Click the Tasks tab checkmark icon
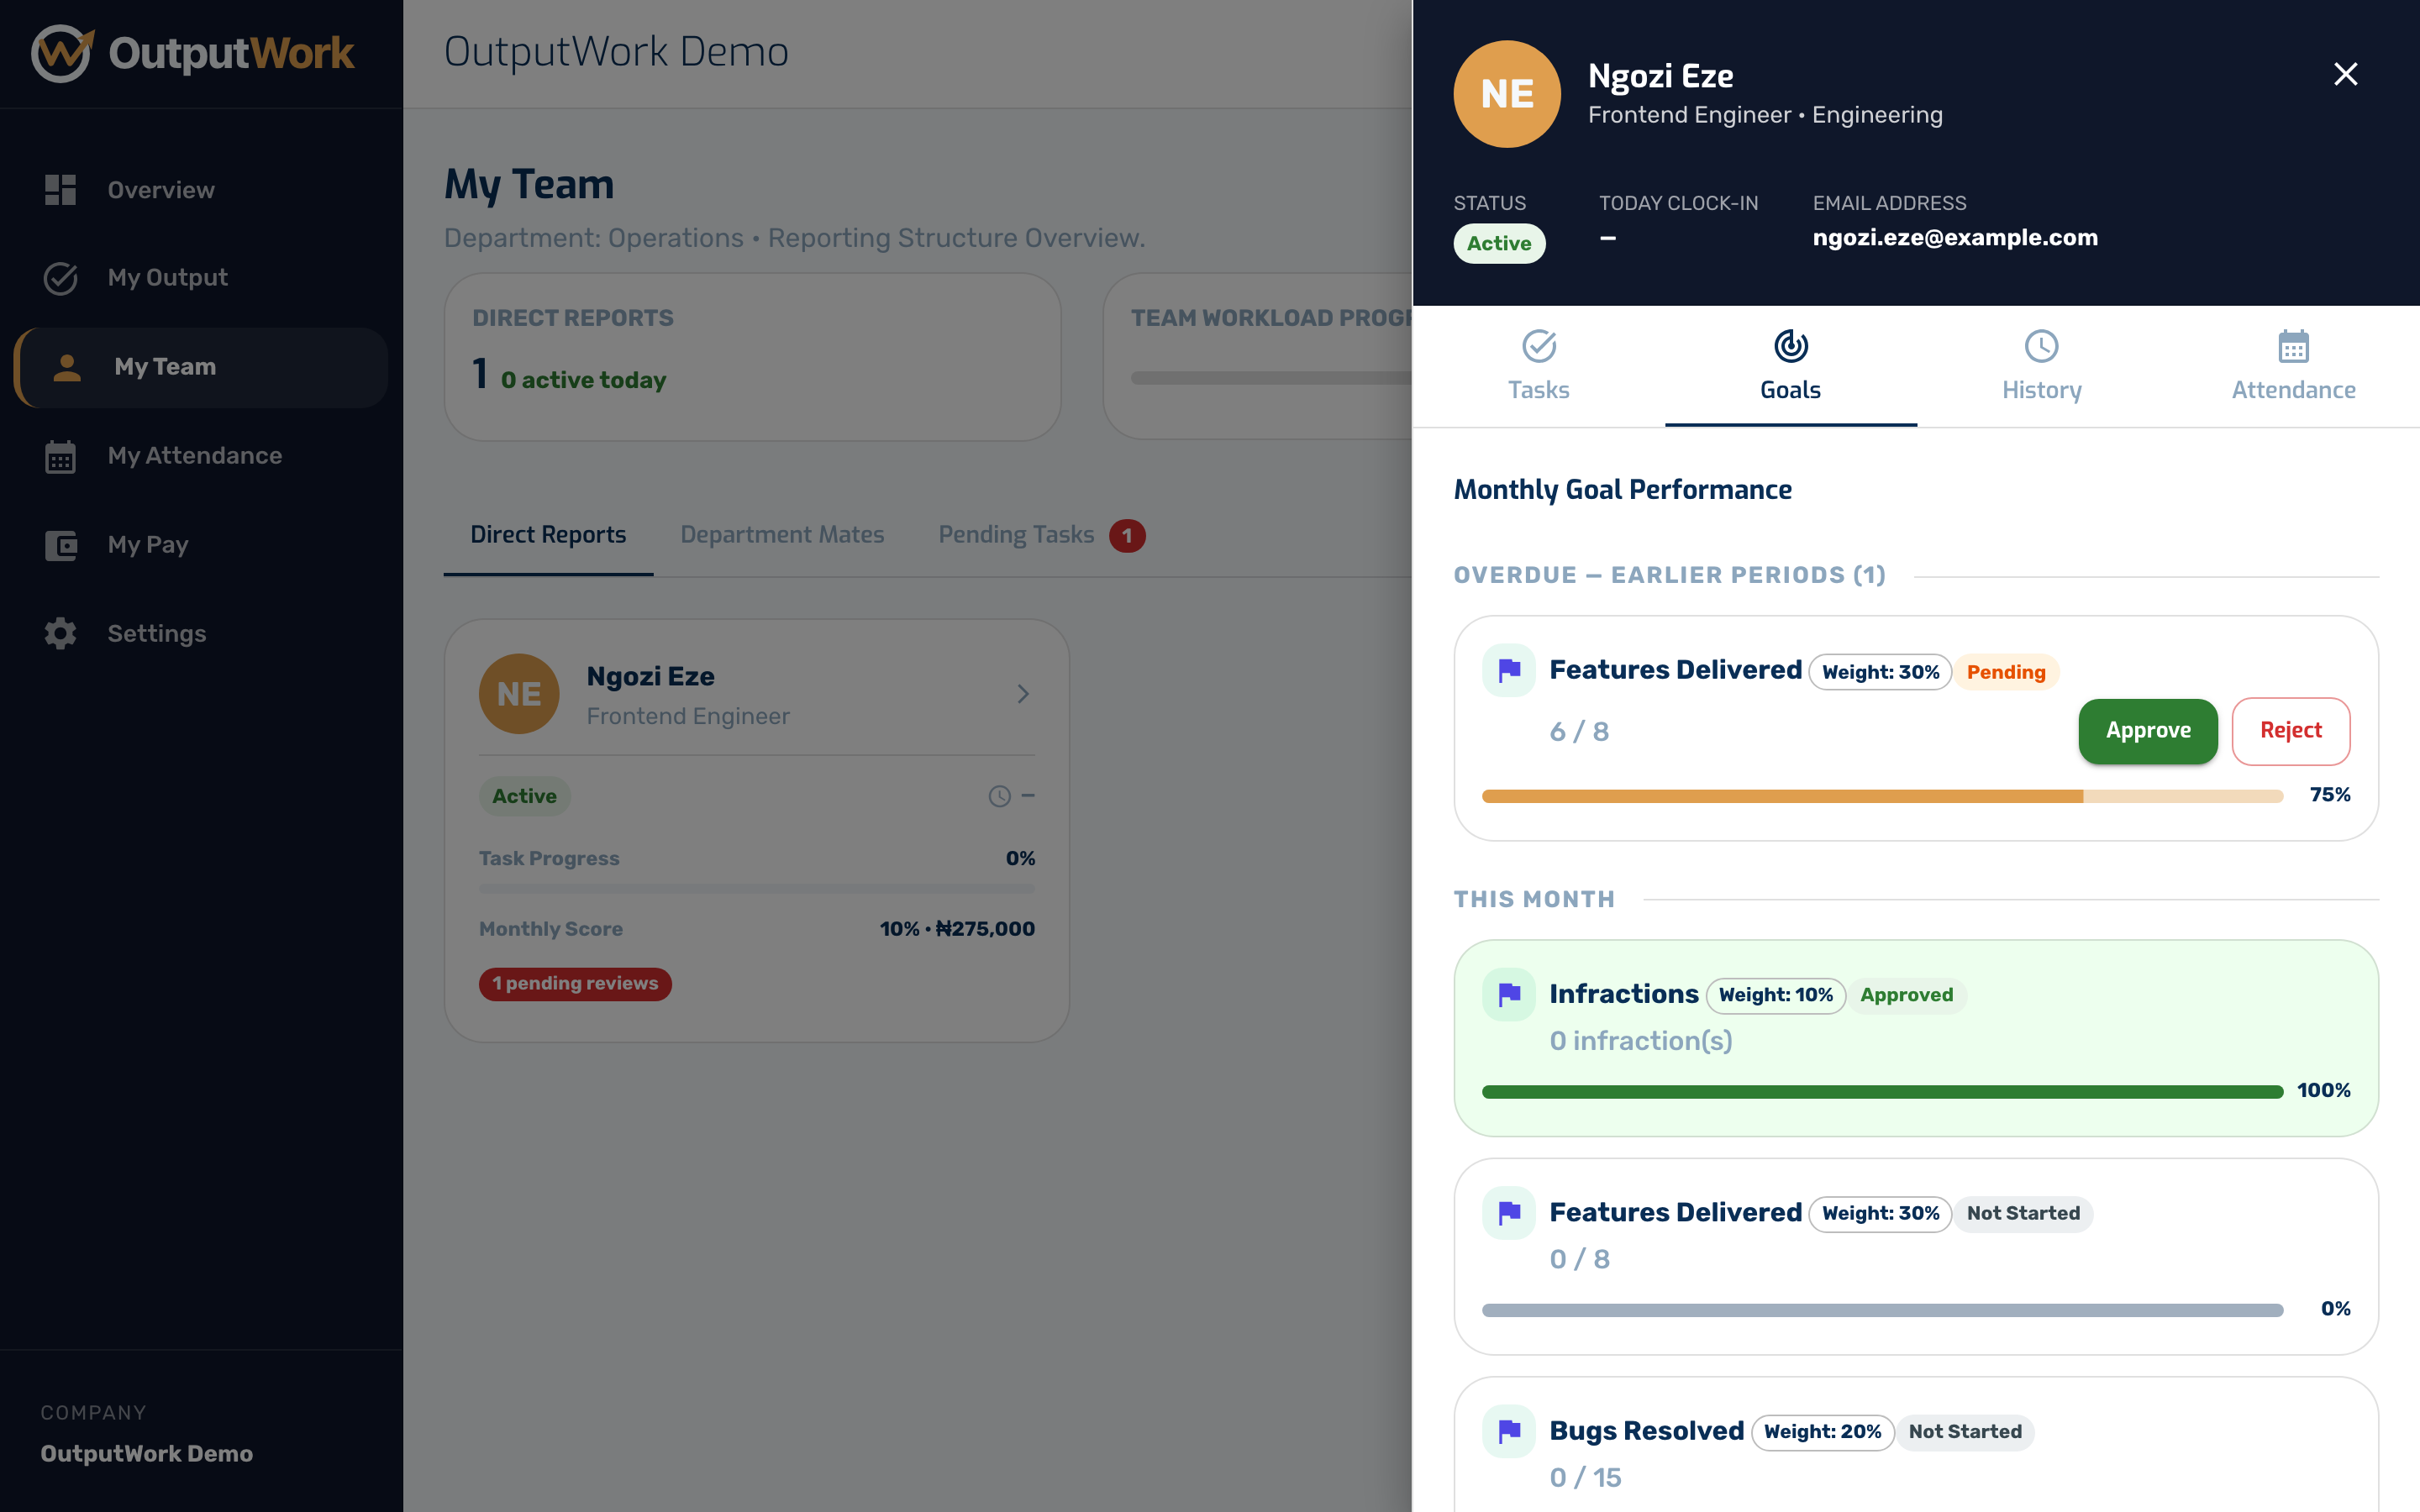 (1538, 346)
